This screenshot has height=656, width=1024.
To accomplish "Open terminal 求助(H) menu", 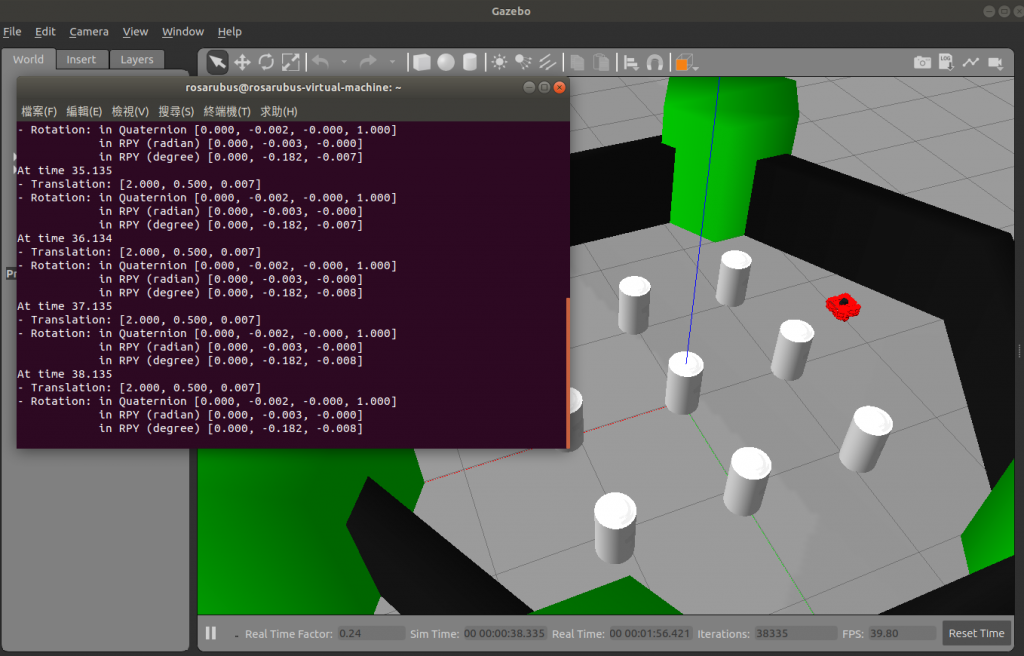I will pos(279,111).
